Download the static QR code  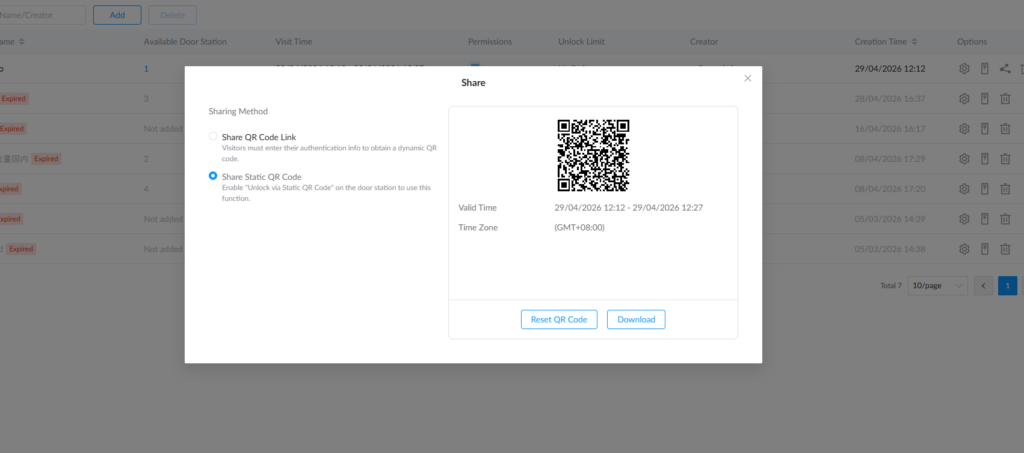coord(636,320)
